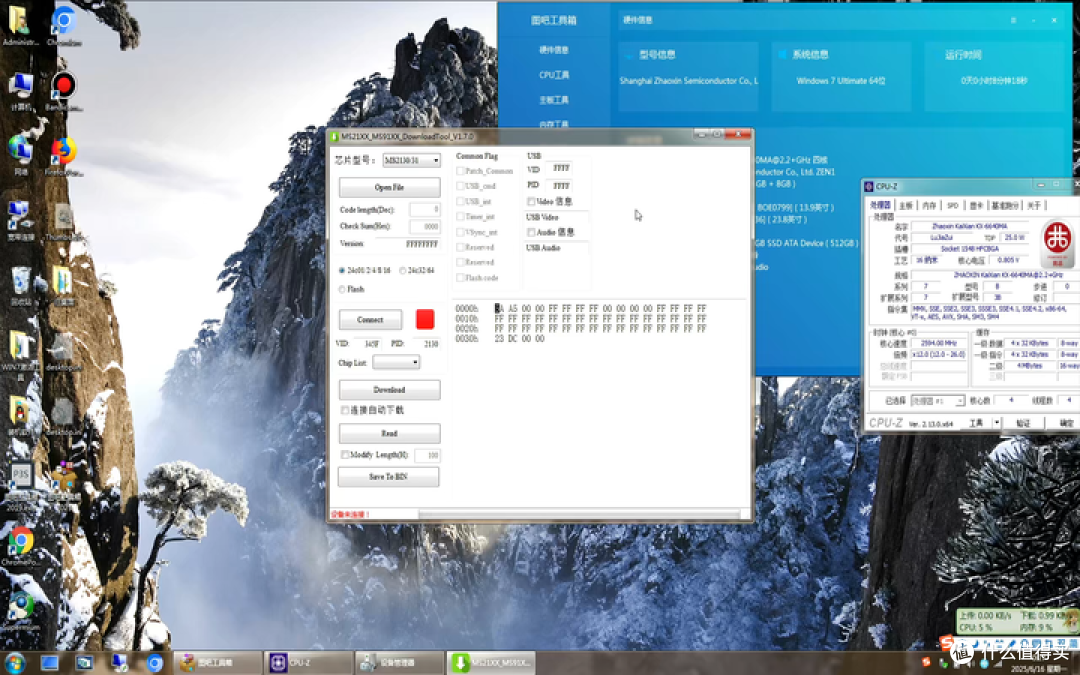Select the 24c32/64 radio option
Screen dimensions: 1080x675
pos(402,271)
